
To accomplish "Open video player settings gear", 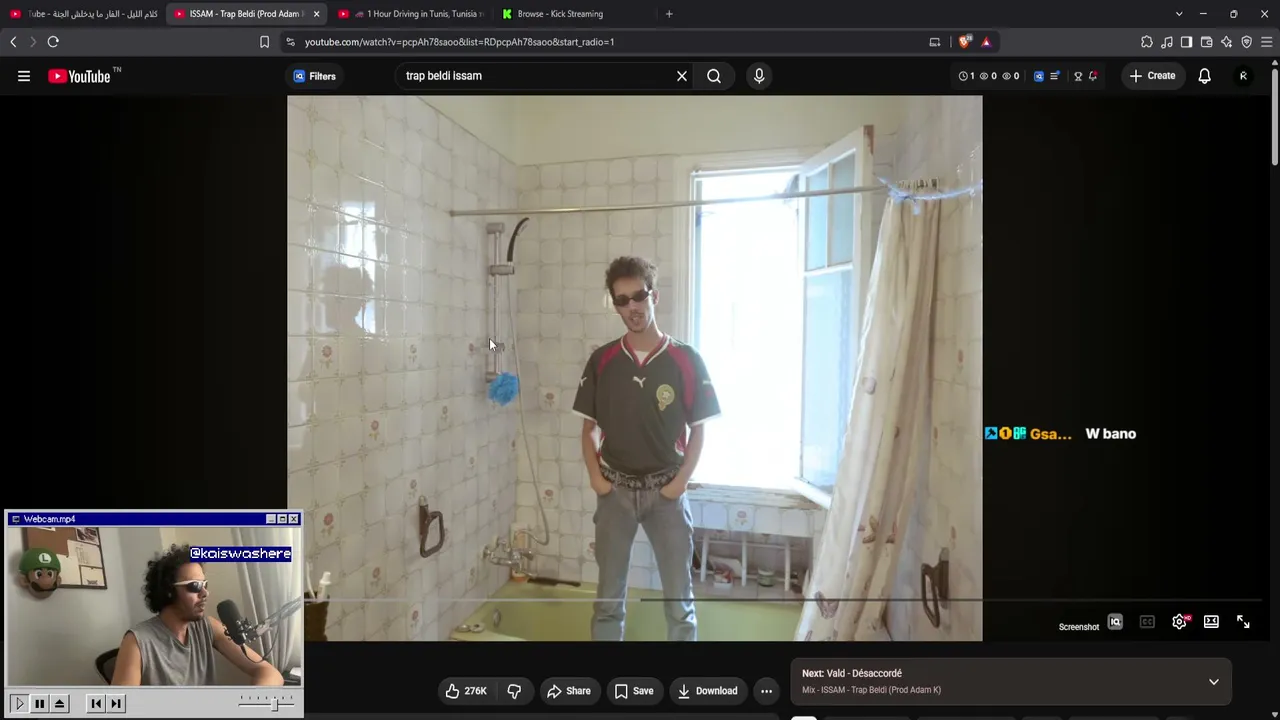I will click(x=1180, y=622).
